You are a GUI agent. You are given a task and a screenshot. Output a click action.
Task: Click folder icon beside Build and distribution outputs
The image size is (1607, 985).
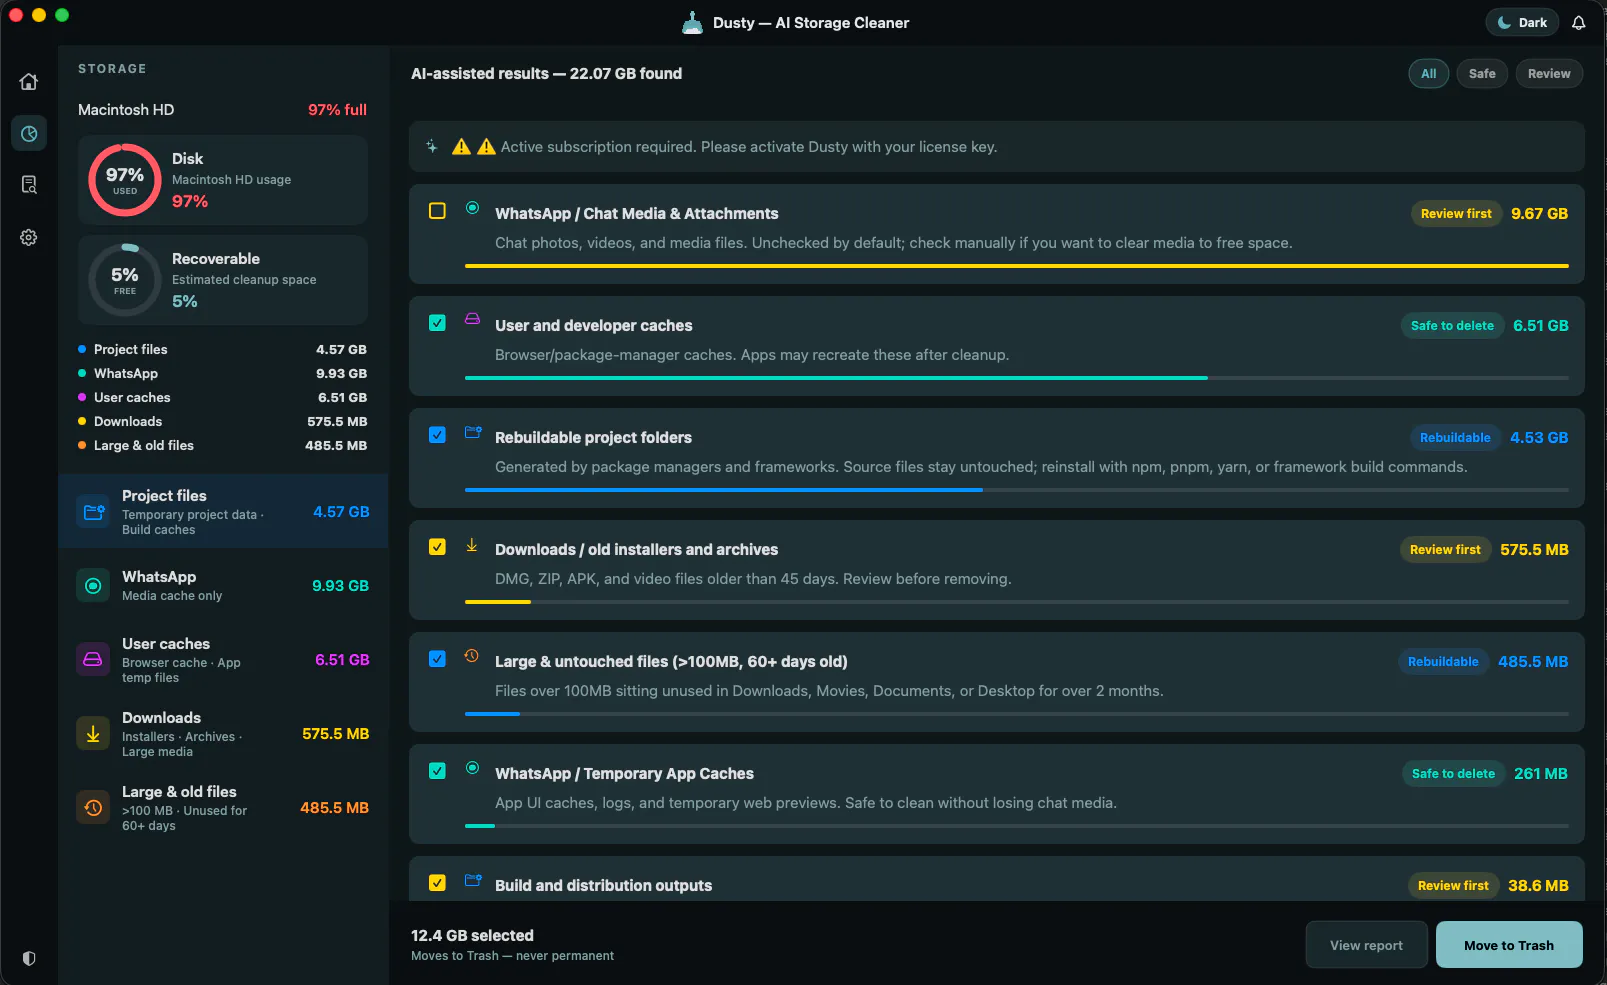473,880
